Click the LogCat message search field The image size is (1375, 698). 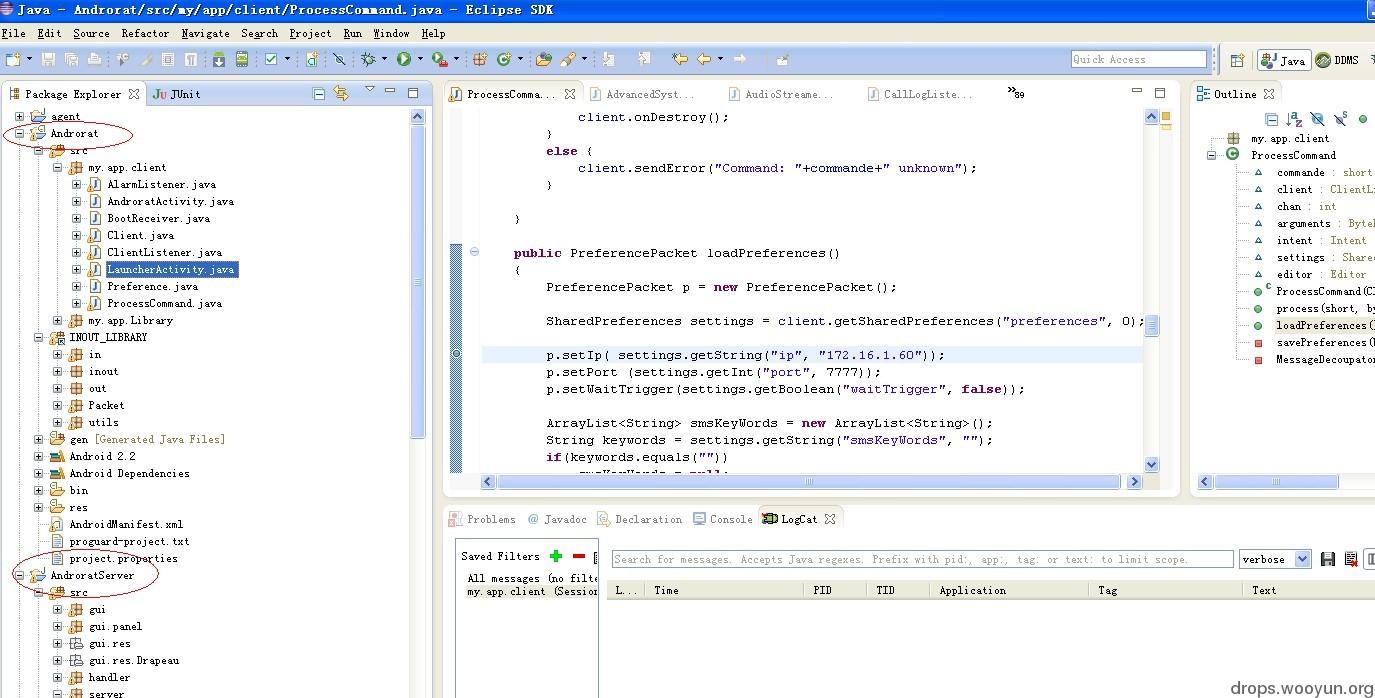920,559
